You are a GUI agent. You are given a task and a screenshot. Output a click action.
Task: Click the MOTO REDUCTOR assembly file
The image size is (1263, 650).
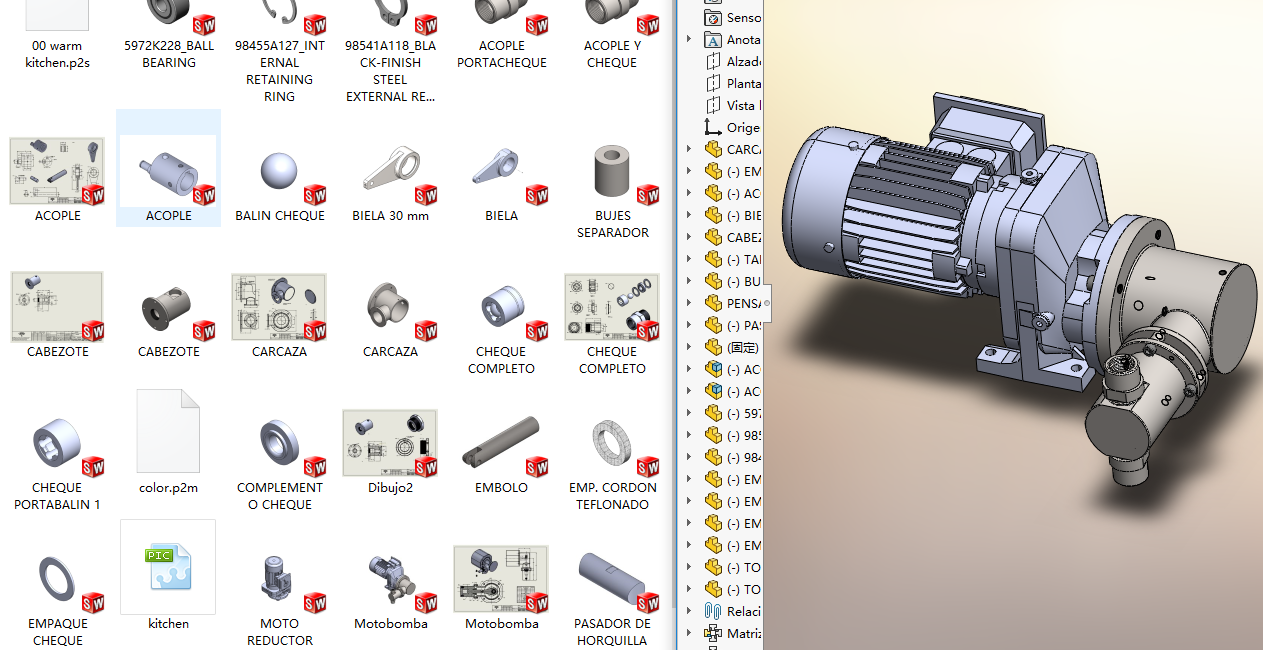pyautogui.click(x=279, y=580)
